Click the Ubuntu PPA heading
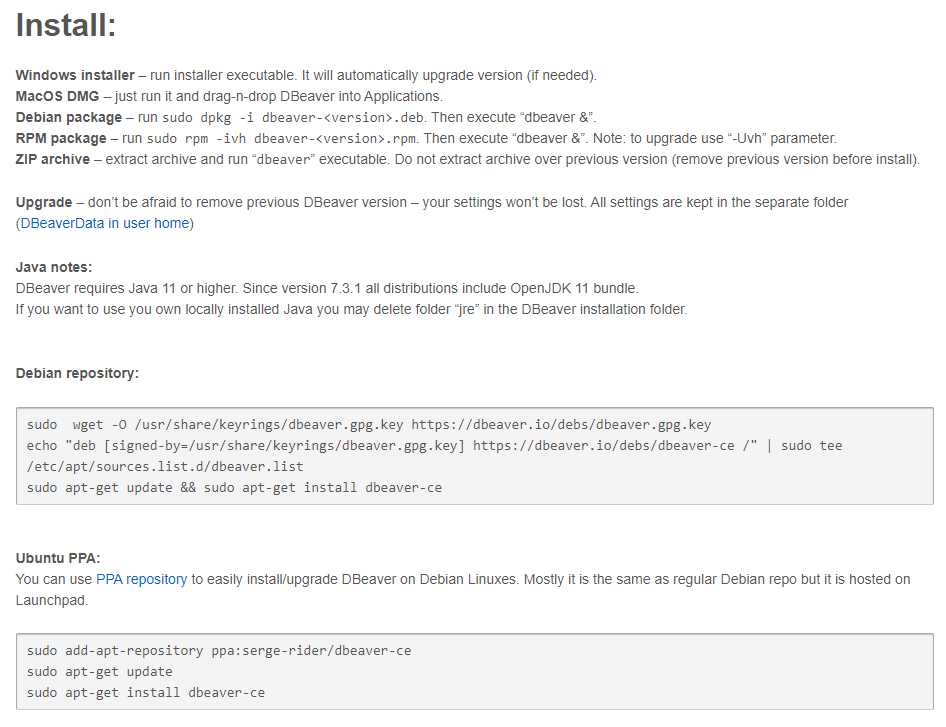This screenshot has height=727, width=946. (58, 558)
